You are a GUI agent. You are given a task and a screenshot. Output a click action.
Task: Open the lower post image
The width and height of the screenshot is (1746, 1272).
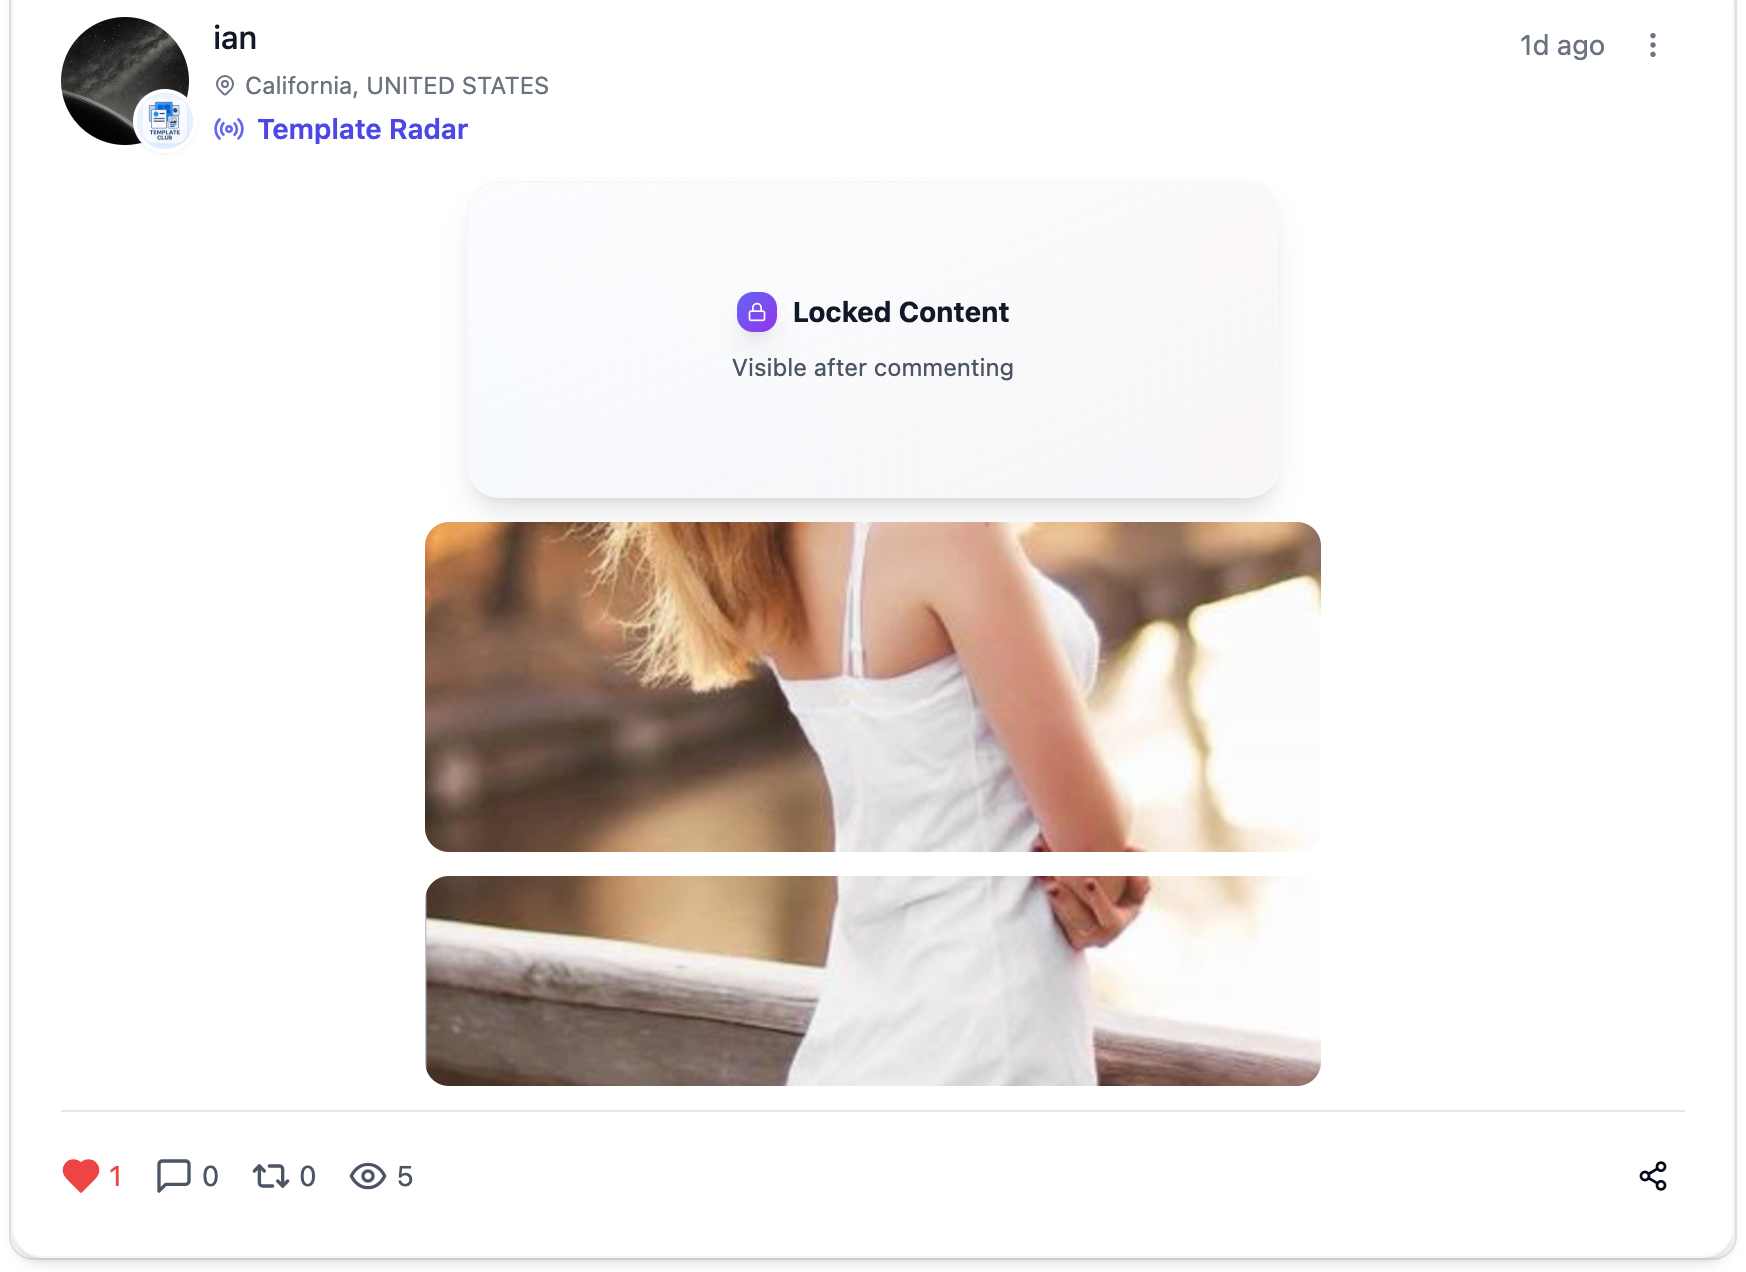tap(873, 981)
